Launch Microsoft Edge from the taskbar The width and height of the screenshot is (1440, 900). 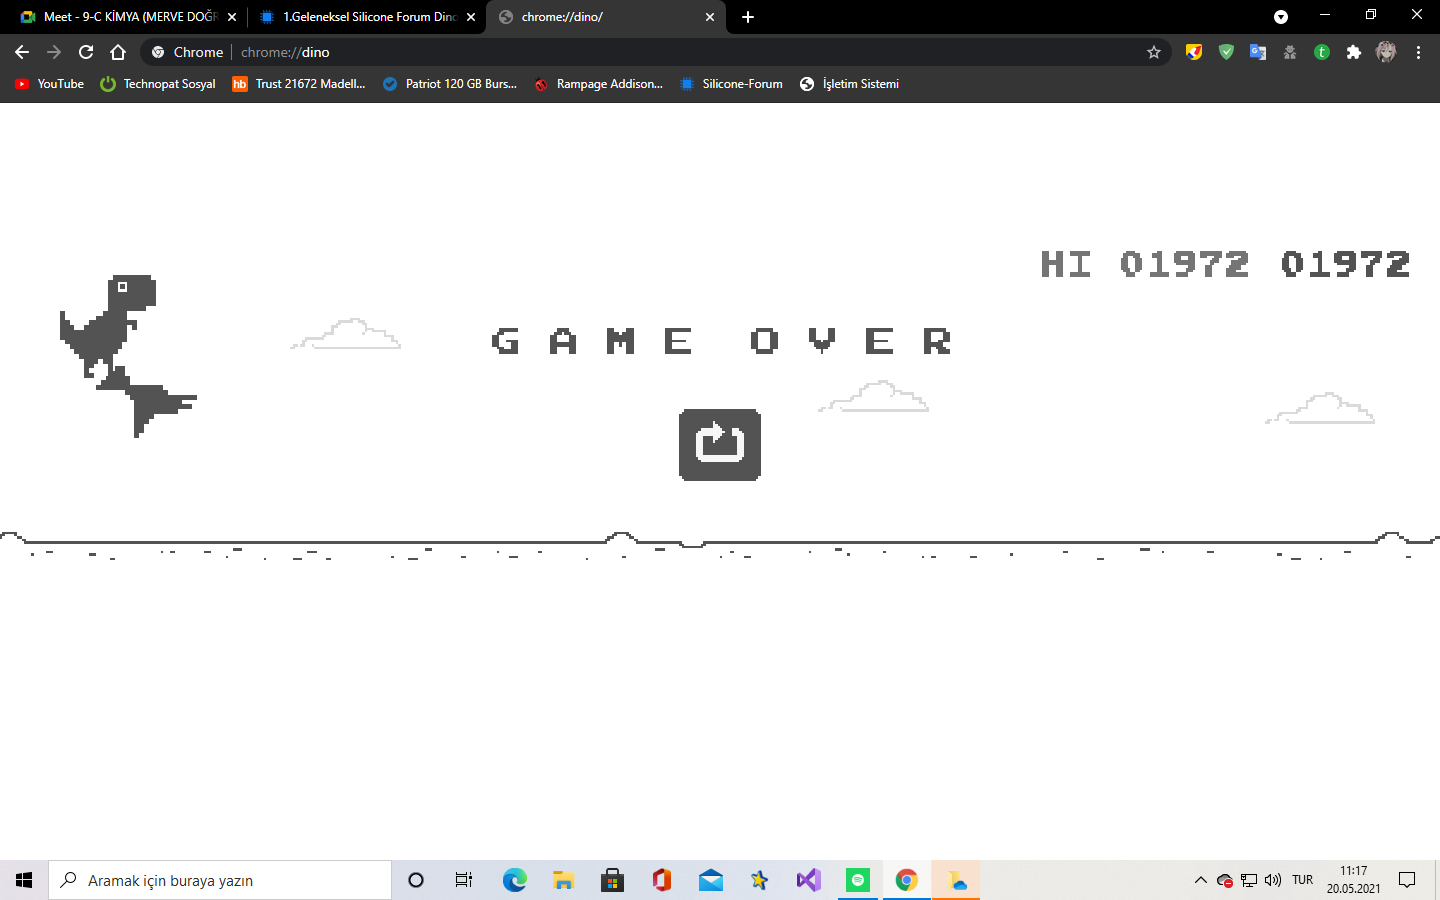pyautogui.click(x=514, y=880)
